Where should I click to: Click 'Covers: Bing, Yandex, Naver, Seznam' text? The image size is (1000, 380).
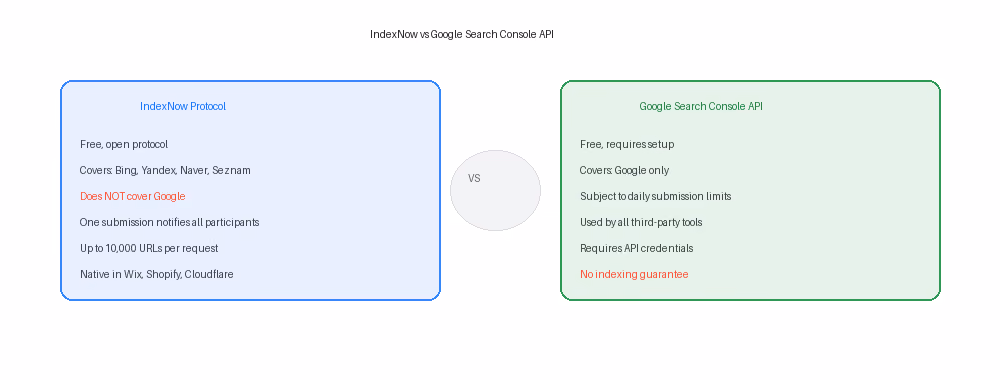click(x=165, y=170)
